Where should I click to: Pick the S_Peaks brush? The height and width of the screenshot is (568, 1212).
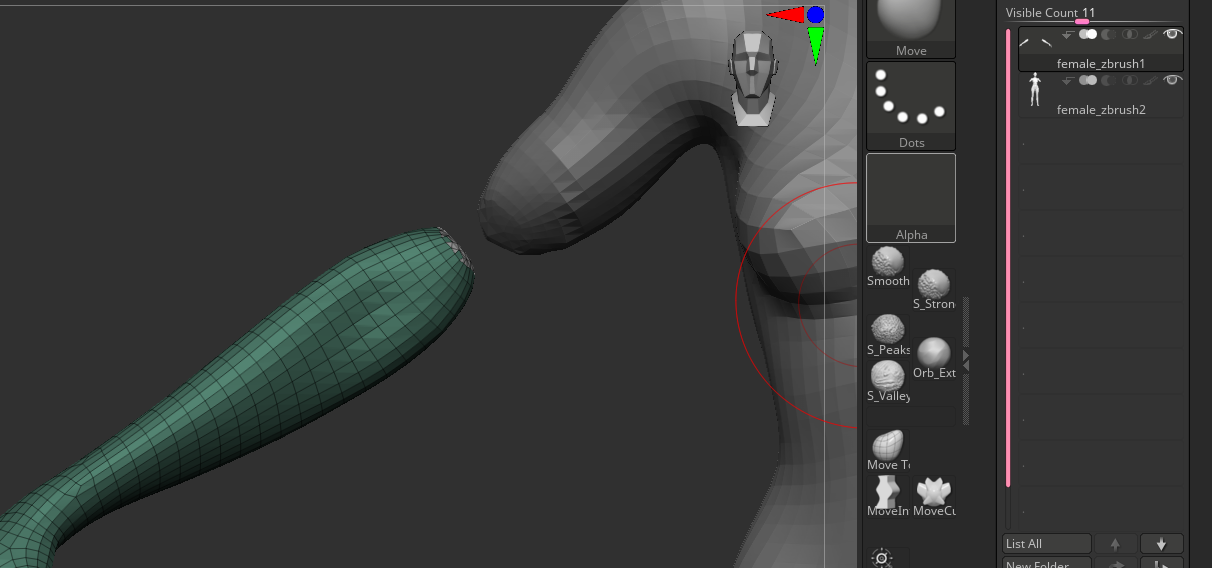pos(888,335)
